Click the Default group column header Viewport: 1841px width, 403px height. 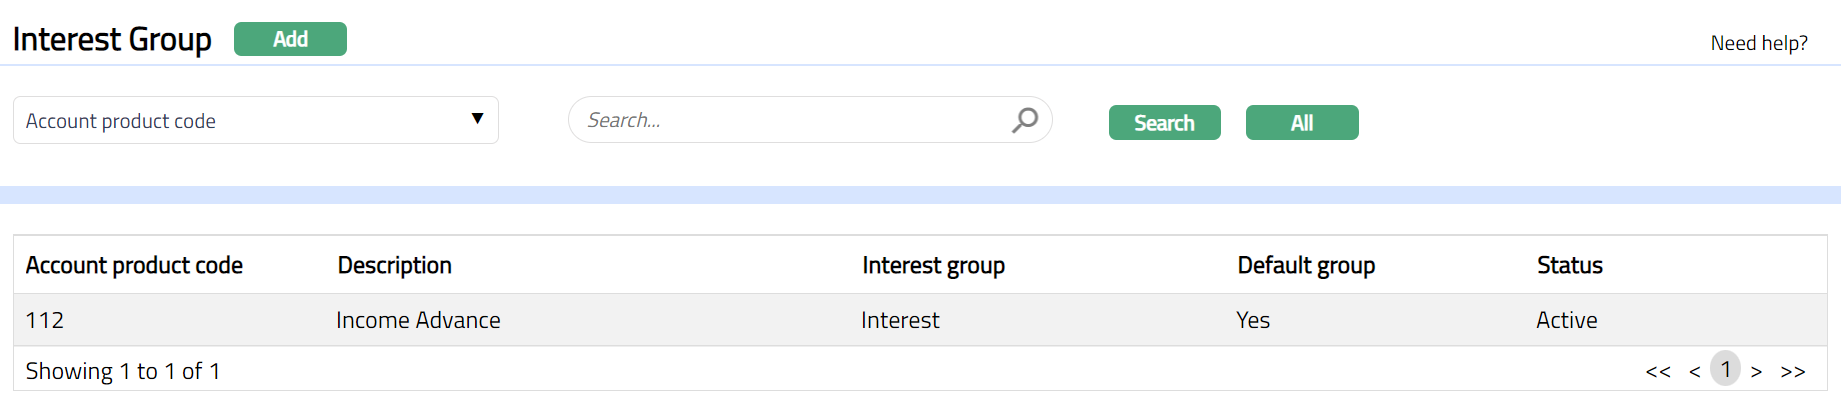tap(1306, 265)
